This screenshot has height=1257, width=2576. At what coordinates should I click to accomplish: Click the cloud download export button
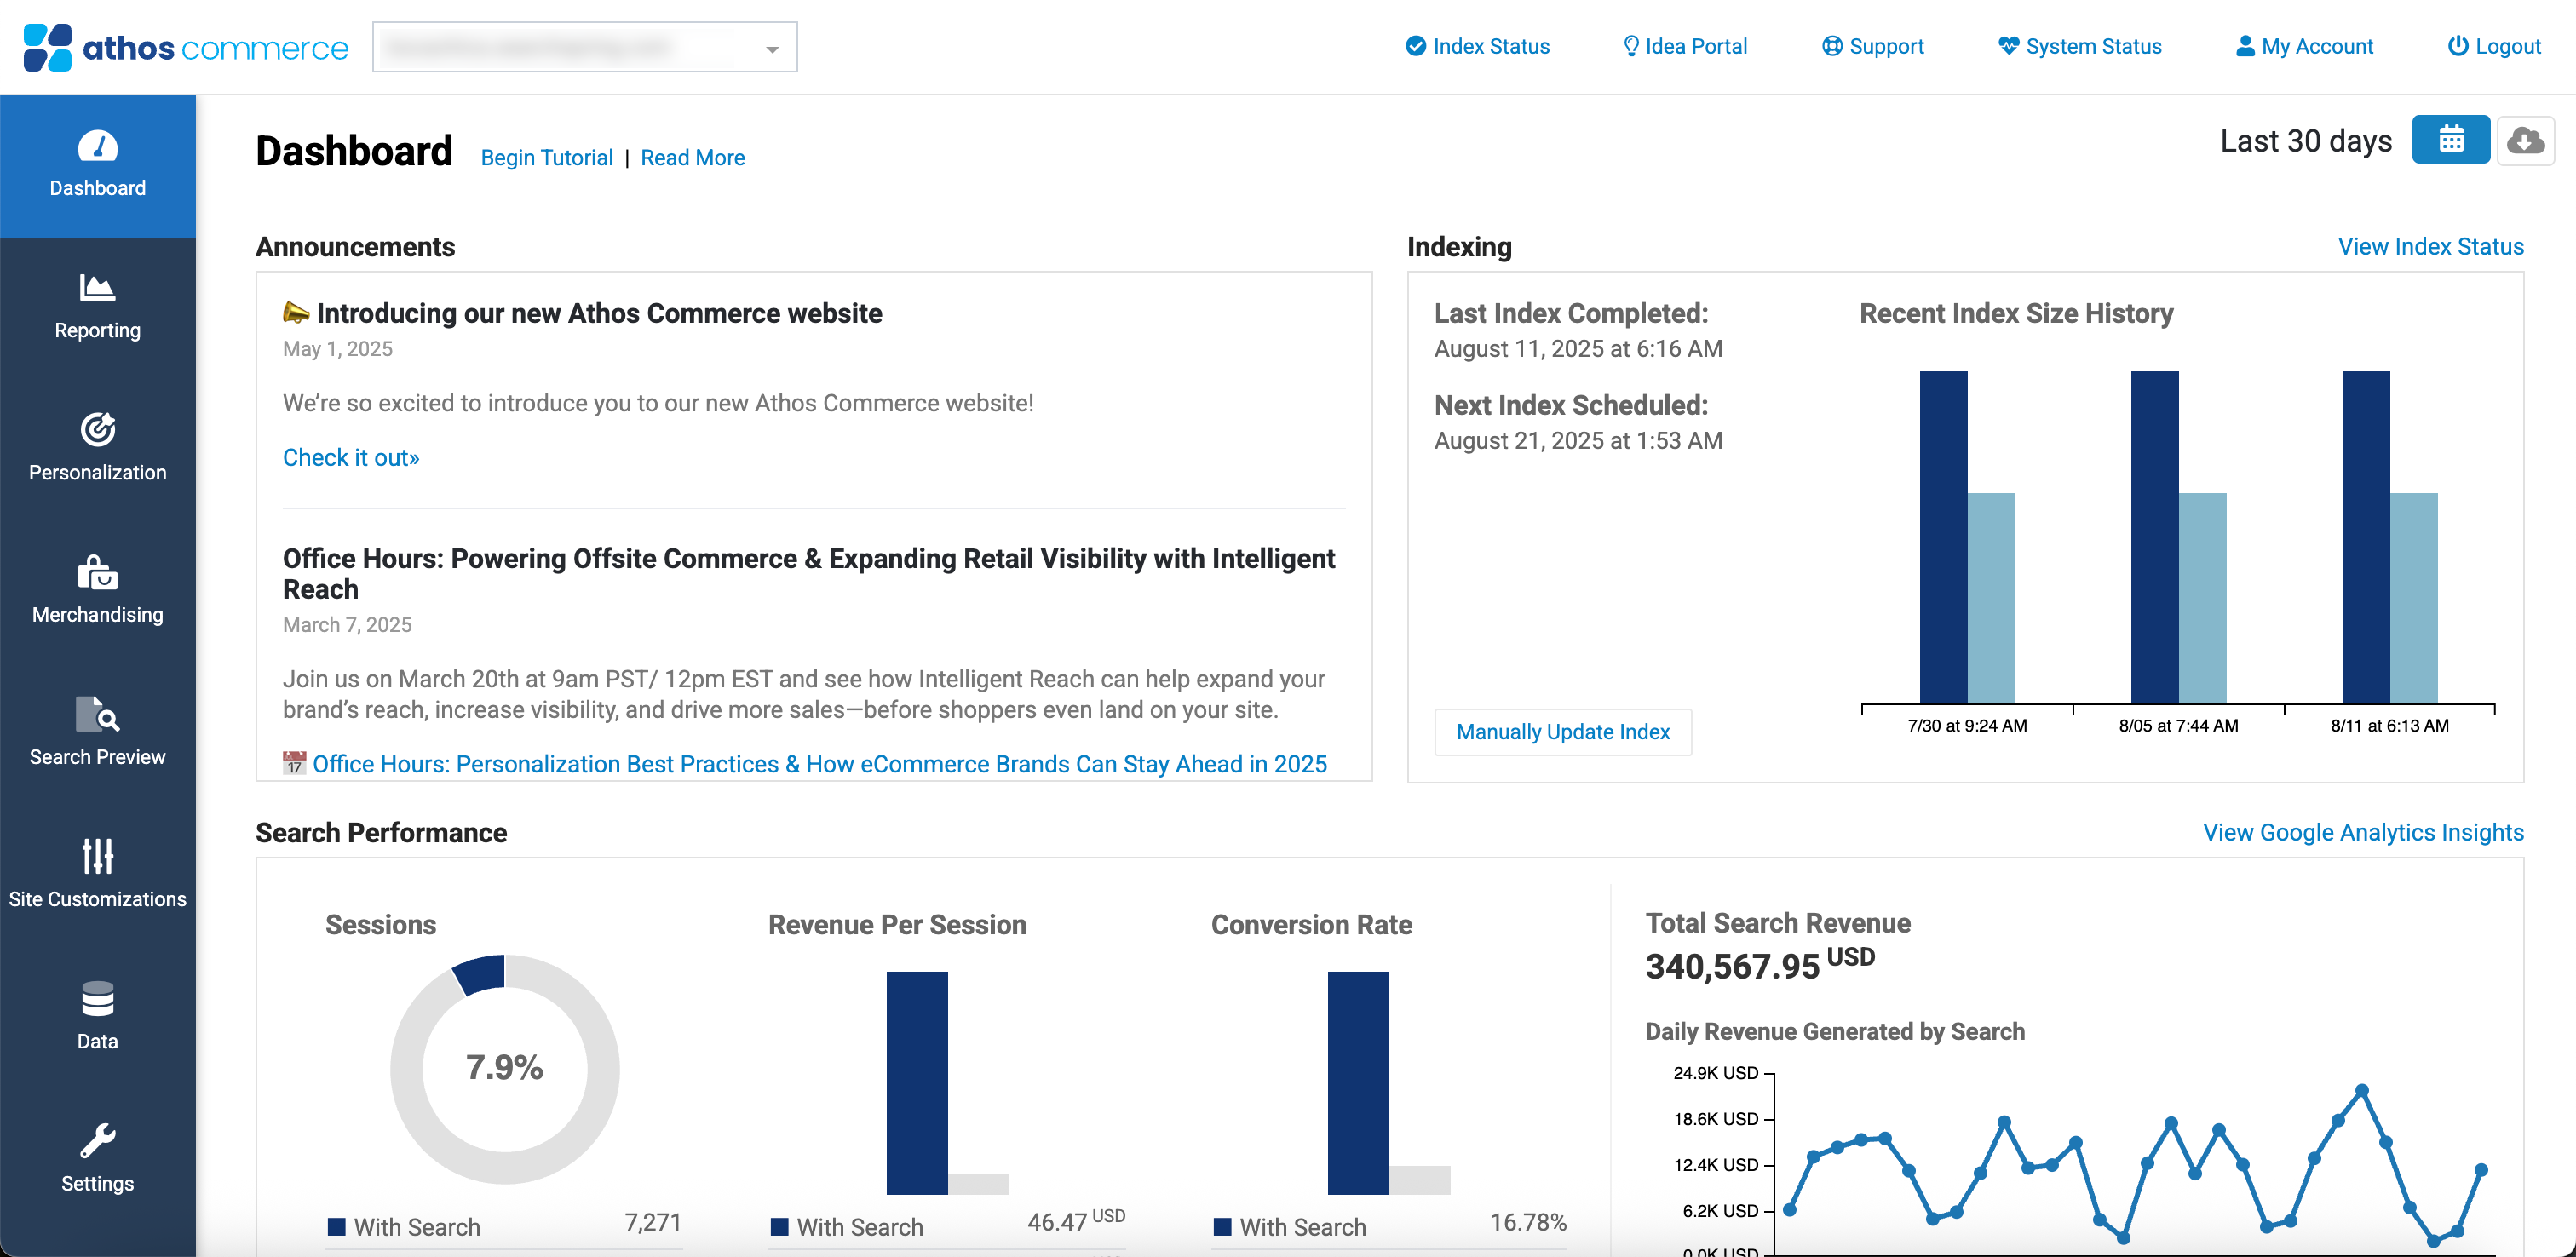click(2525, 140)
